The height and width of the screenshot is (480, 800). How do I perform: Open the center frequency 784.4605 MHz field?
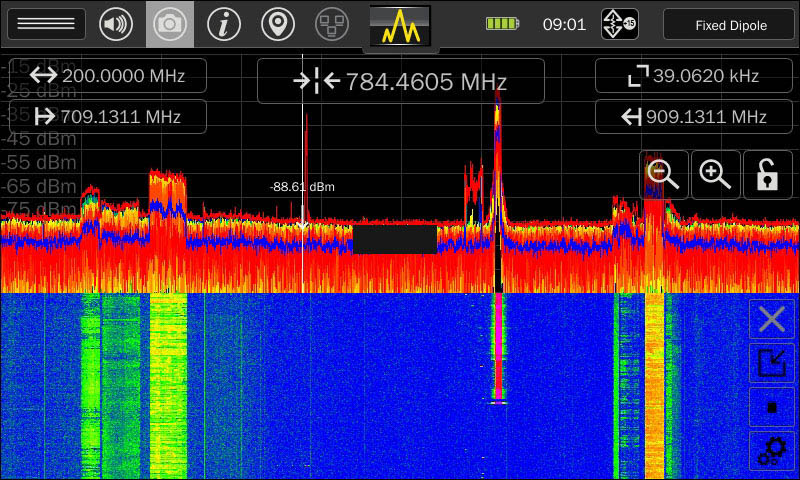pos(400,81)
